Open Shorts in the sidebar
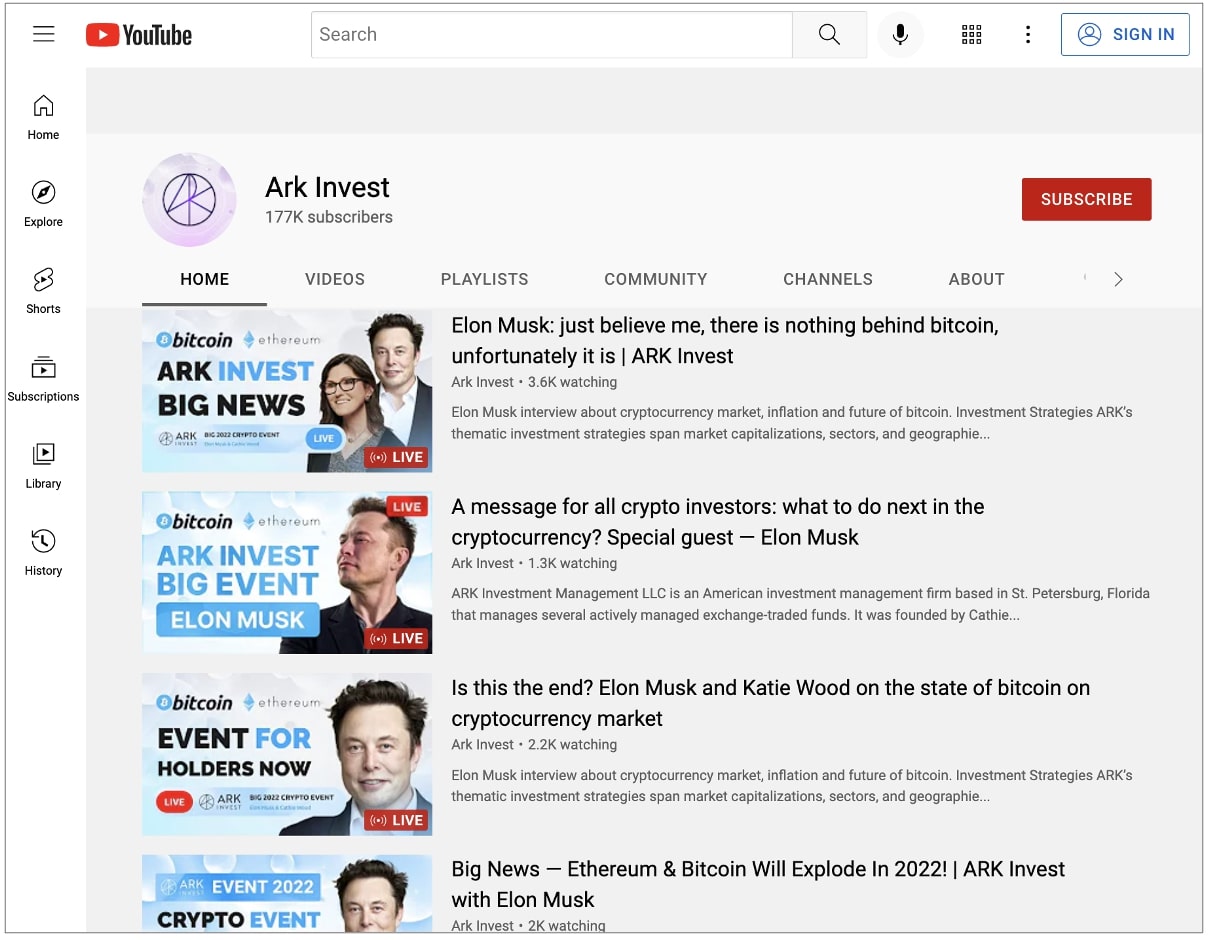The image size is (1210, 940). click(43, 291)
